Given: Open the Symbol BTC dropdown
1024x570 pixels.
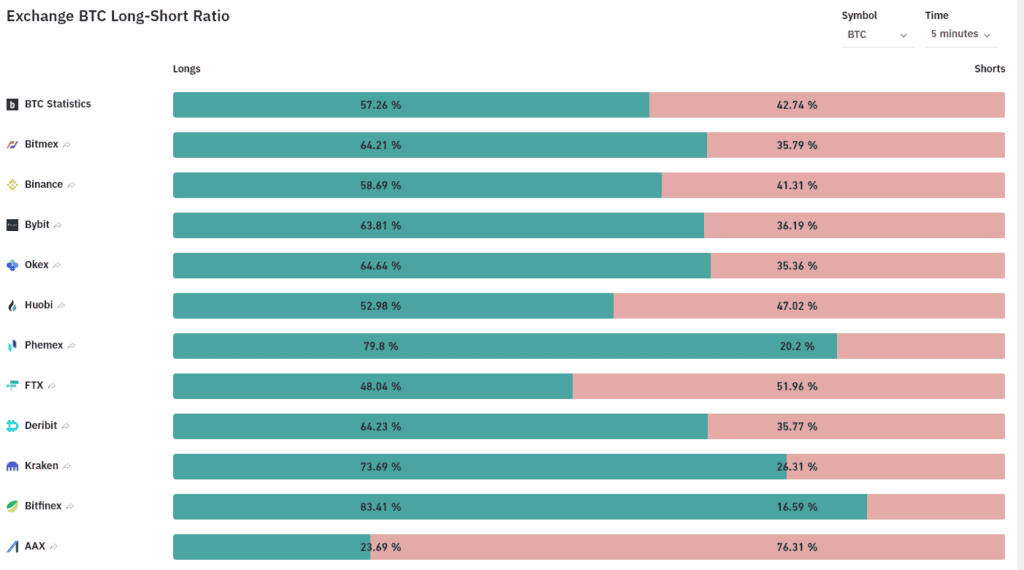Looking at the screenshot, I should (877, 35).
